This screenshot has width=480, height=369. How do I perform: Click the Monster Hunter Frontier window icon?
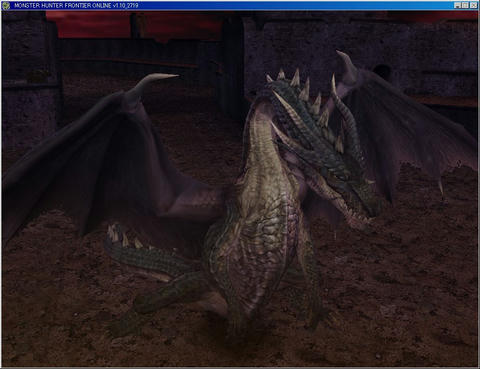(x=6, y=5)
